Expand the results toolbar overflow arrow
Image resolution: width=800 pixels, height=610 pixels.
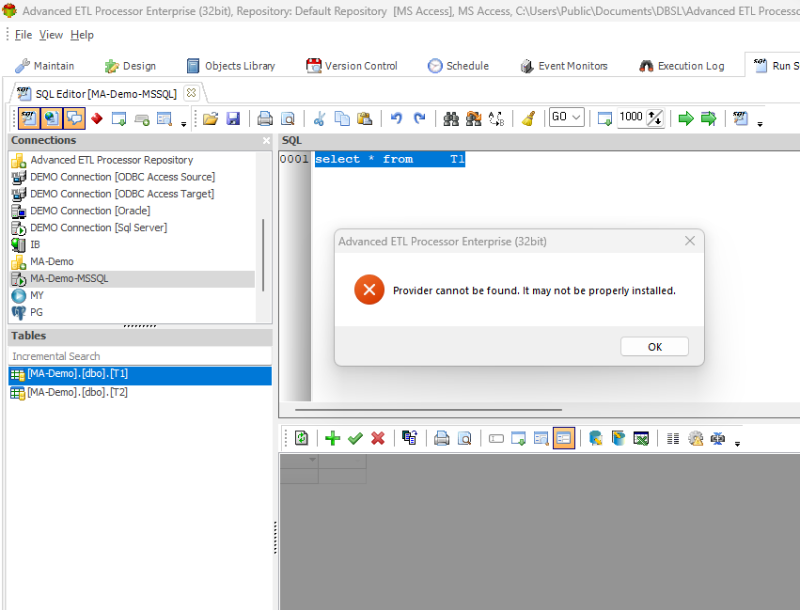[x=737, y=444]
